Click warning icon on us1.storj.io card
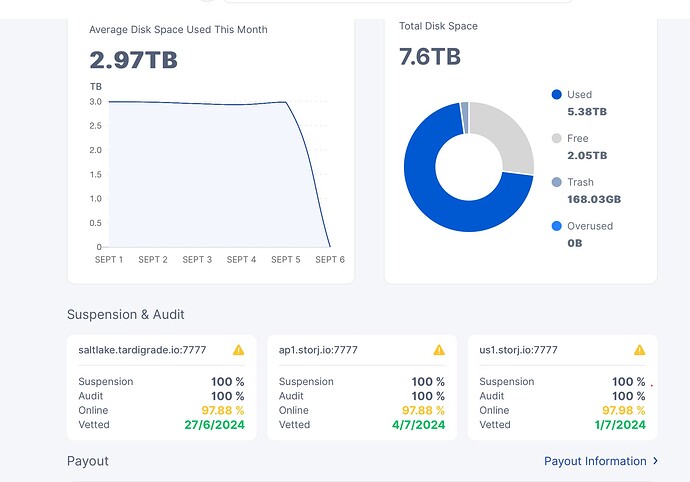This screenshot has height=482, width=690. coord(639,350)
